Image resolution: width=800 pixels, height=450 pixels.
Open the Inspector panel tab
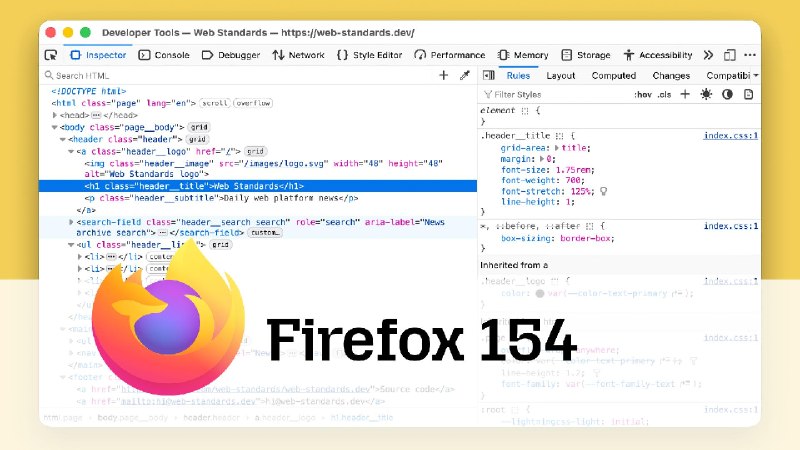pos(98,55)
